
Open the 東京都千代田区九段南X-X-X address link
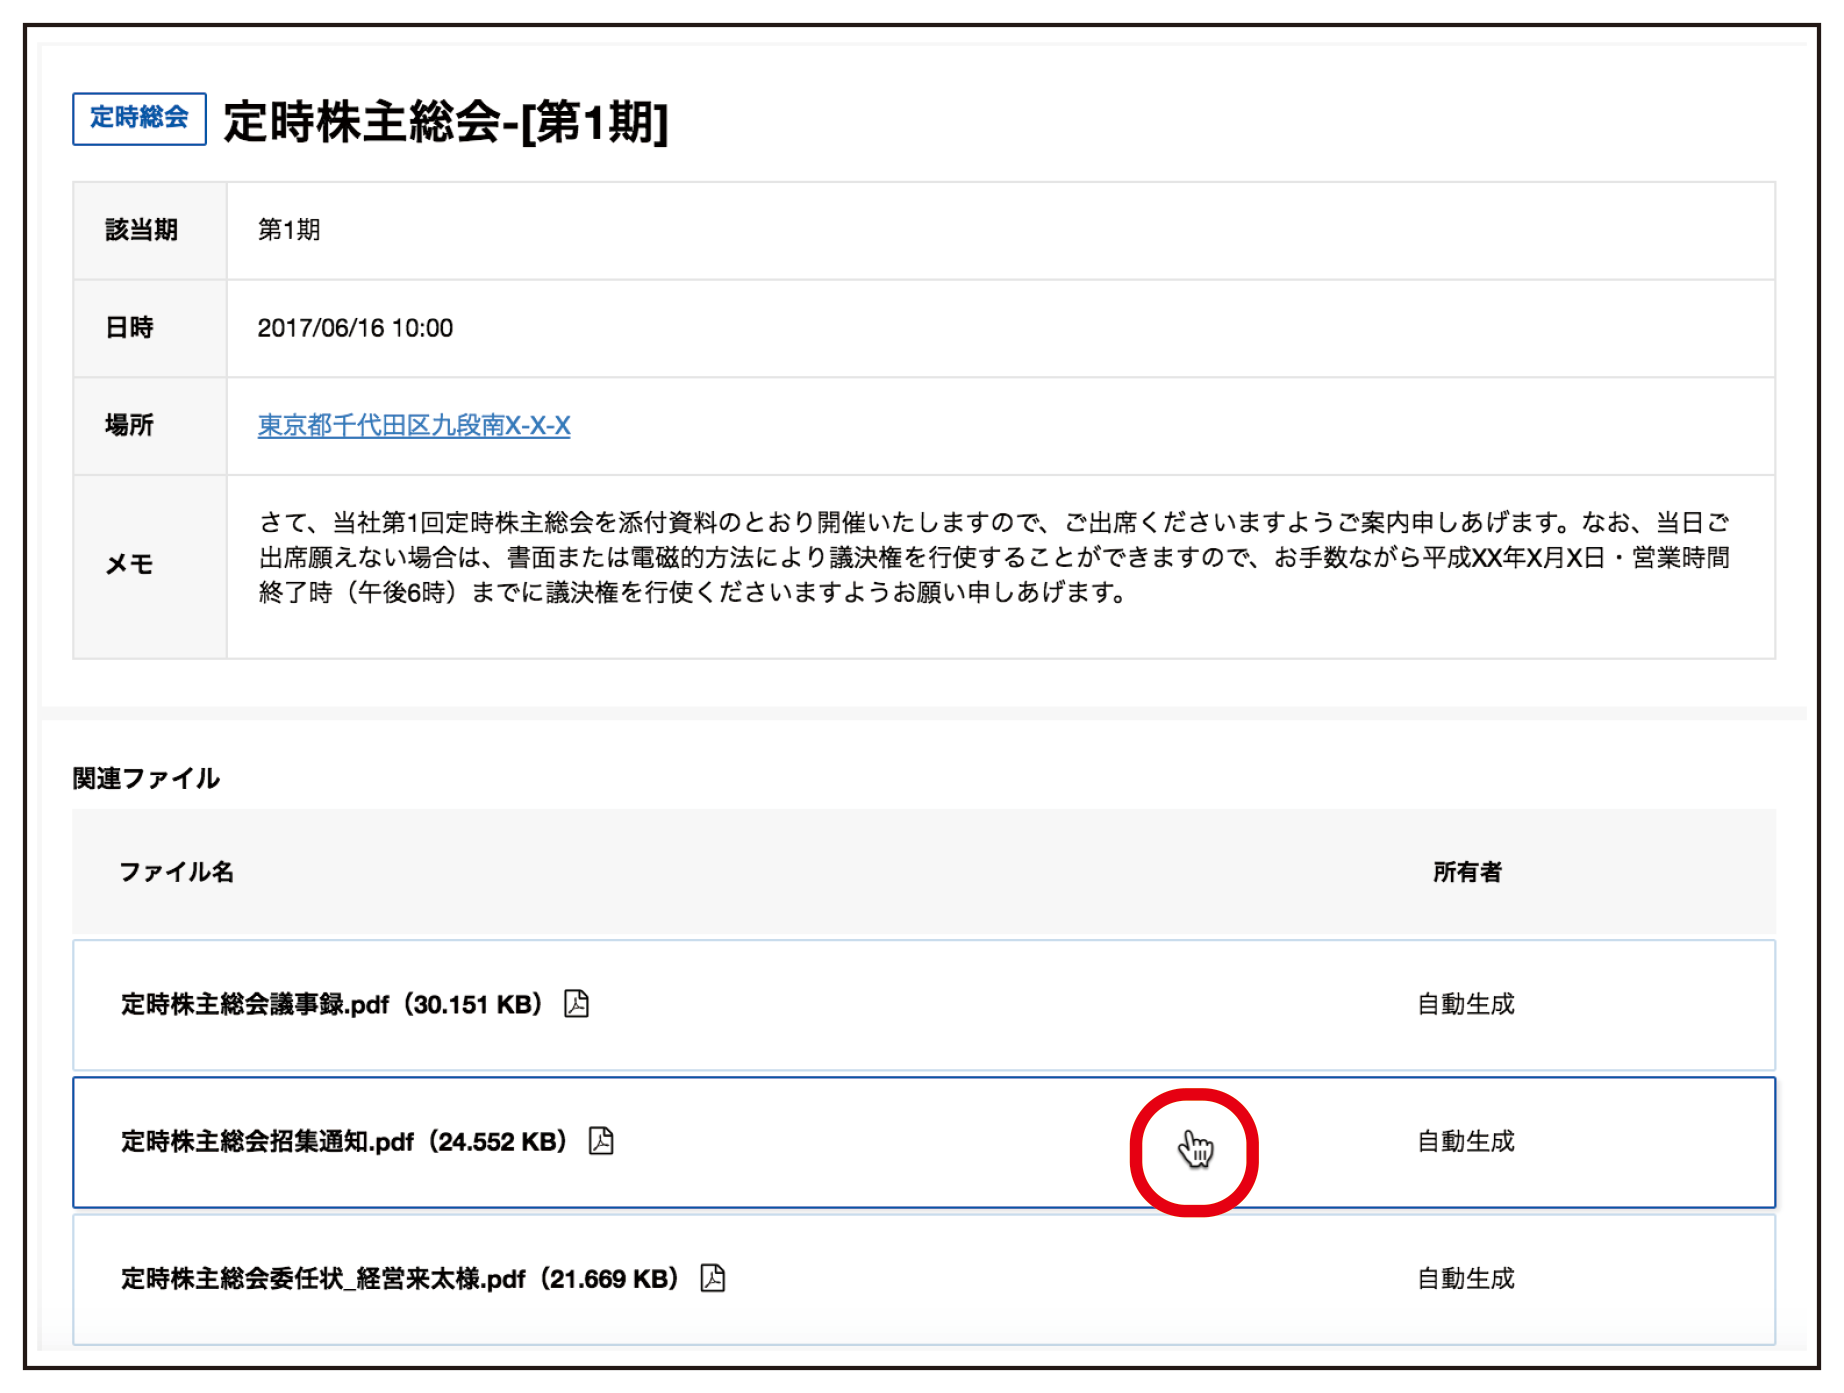414,426
